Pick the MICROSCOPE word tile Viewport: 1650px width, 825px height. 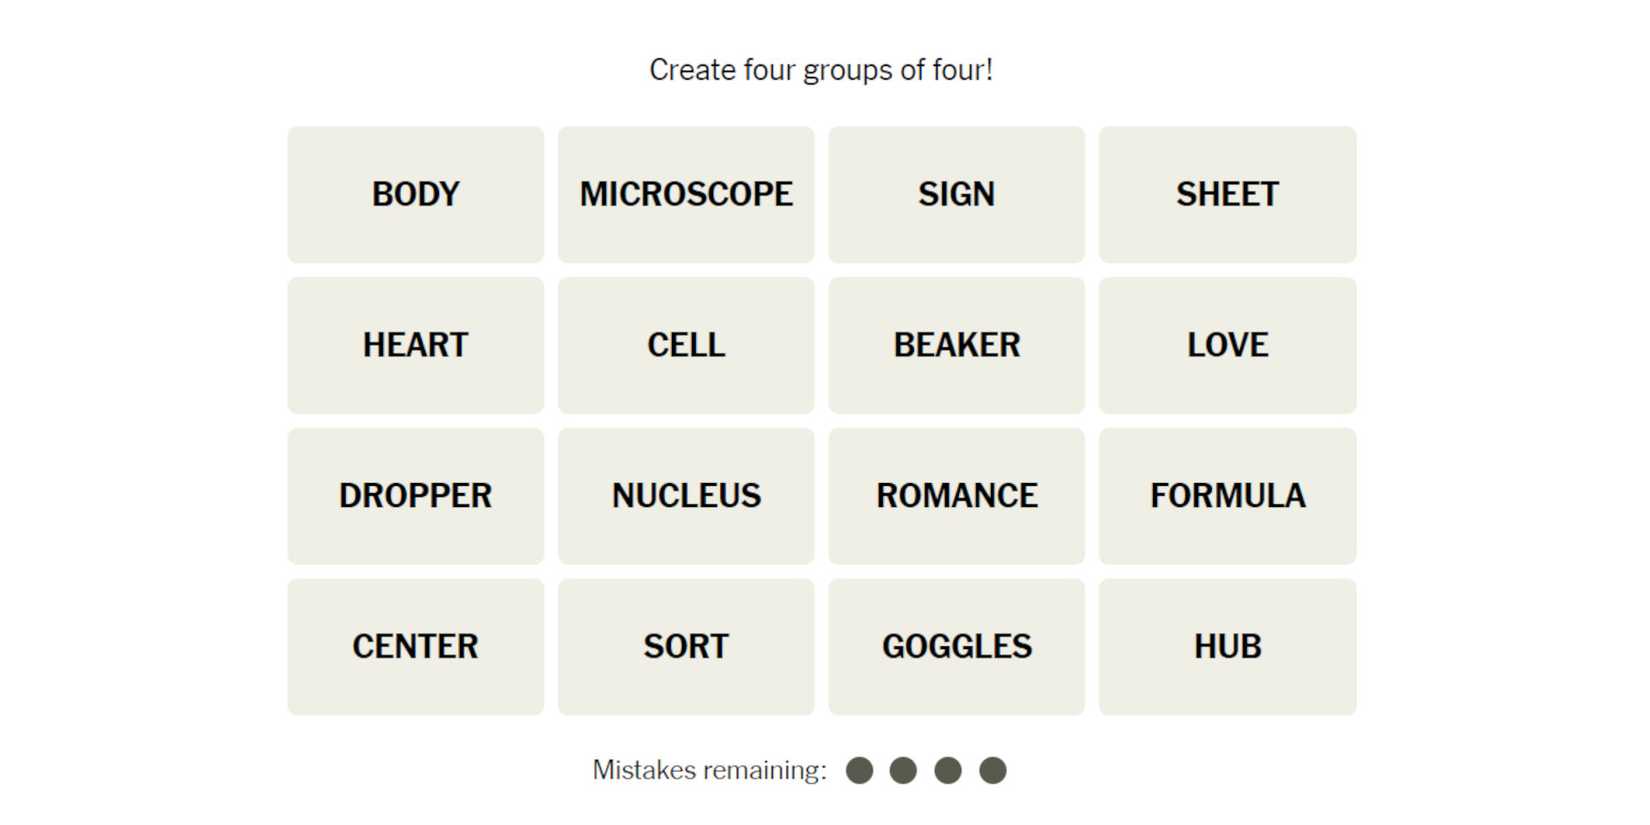pos(686,194)
